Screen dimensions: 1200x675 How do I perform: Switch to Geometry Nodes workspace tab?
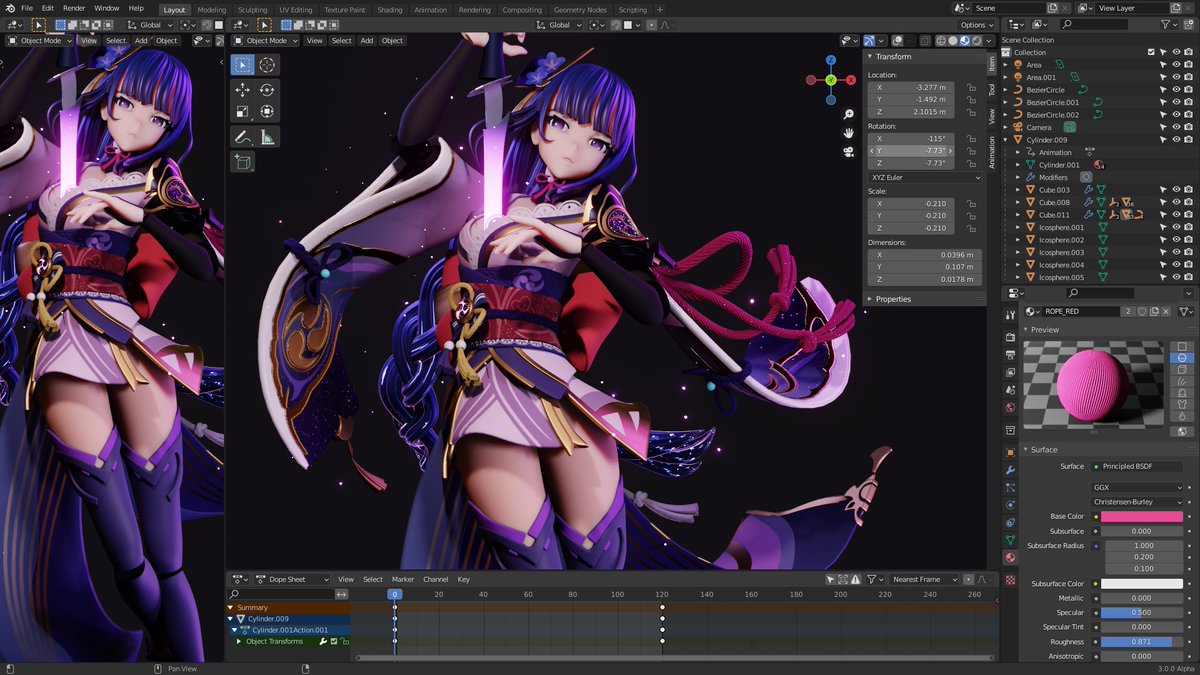point(581,9)
